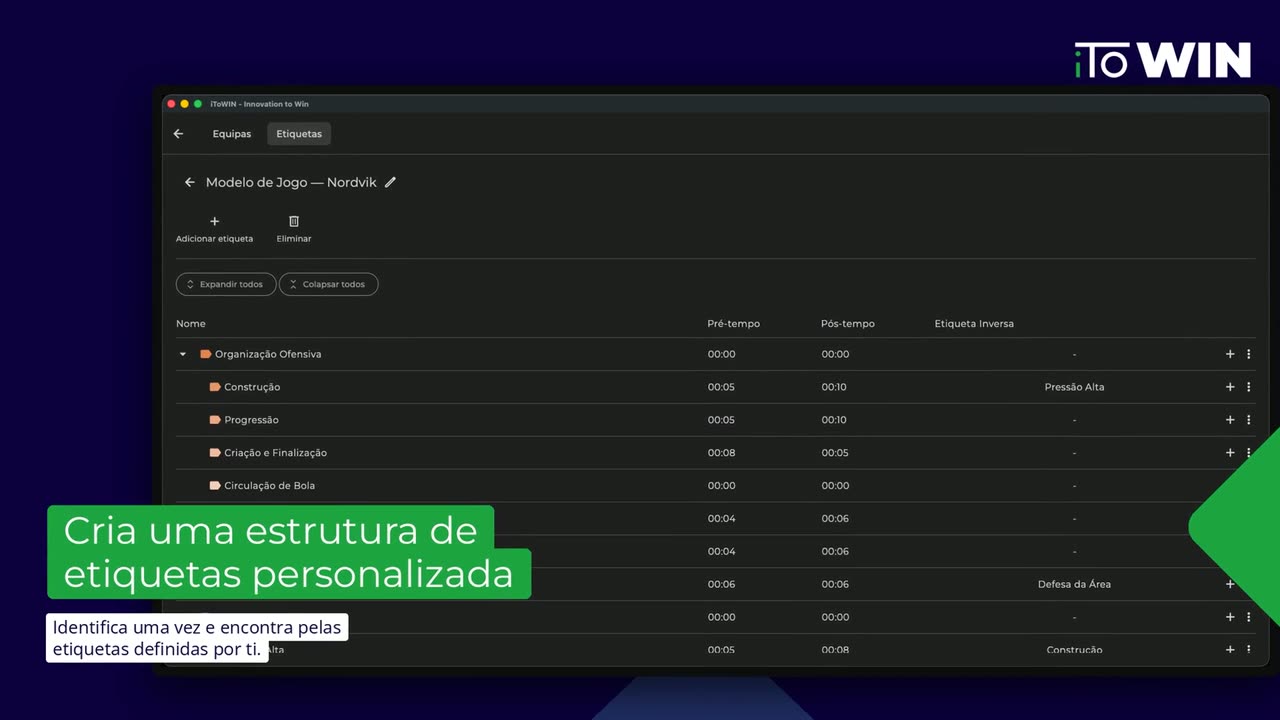Viewport: 1280px width, 720px height.
Task: Select the Circulação de Bola tag row
Action: pyautogui.click(x=715, y=486)
